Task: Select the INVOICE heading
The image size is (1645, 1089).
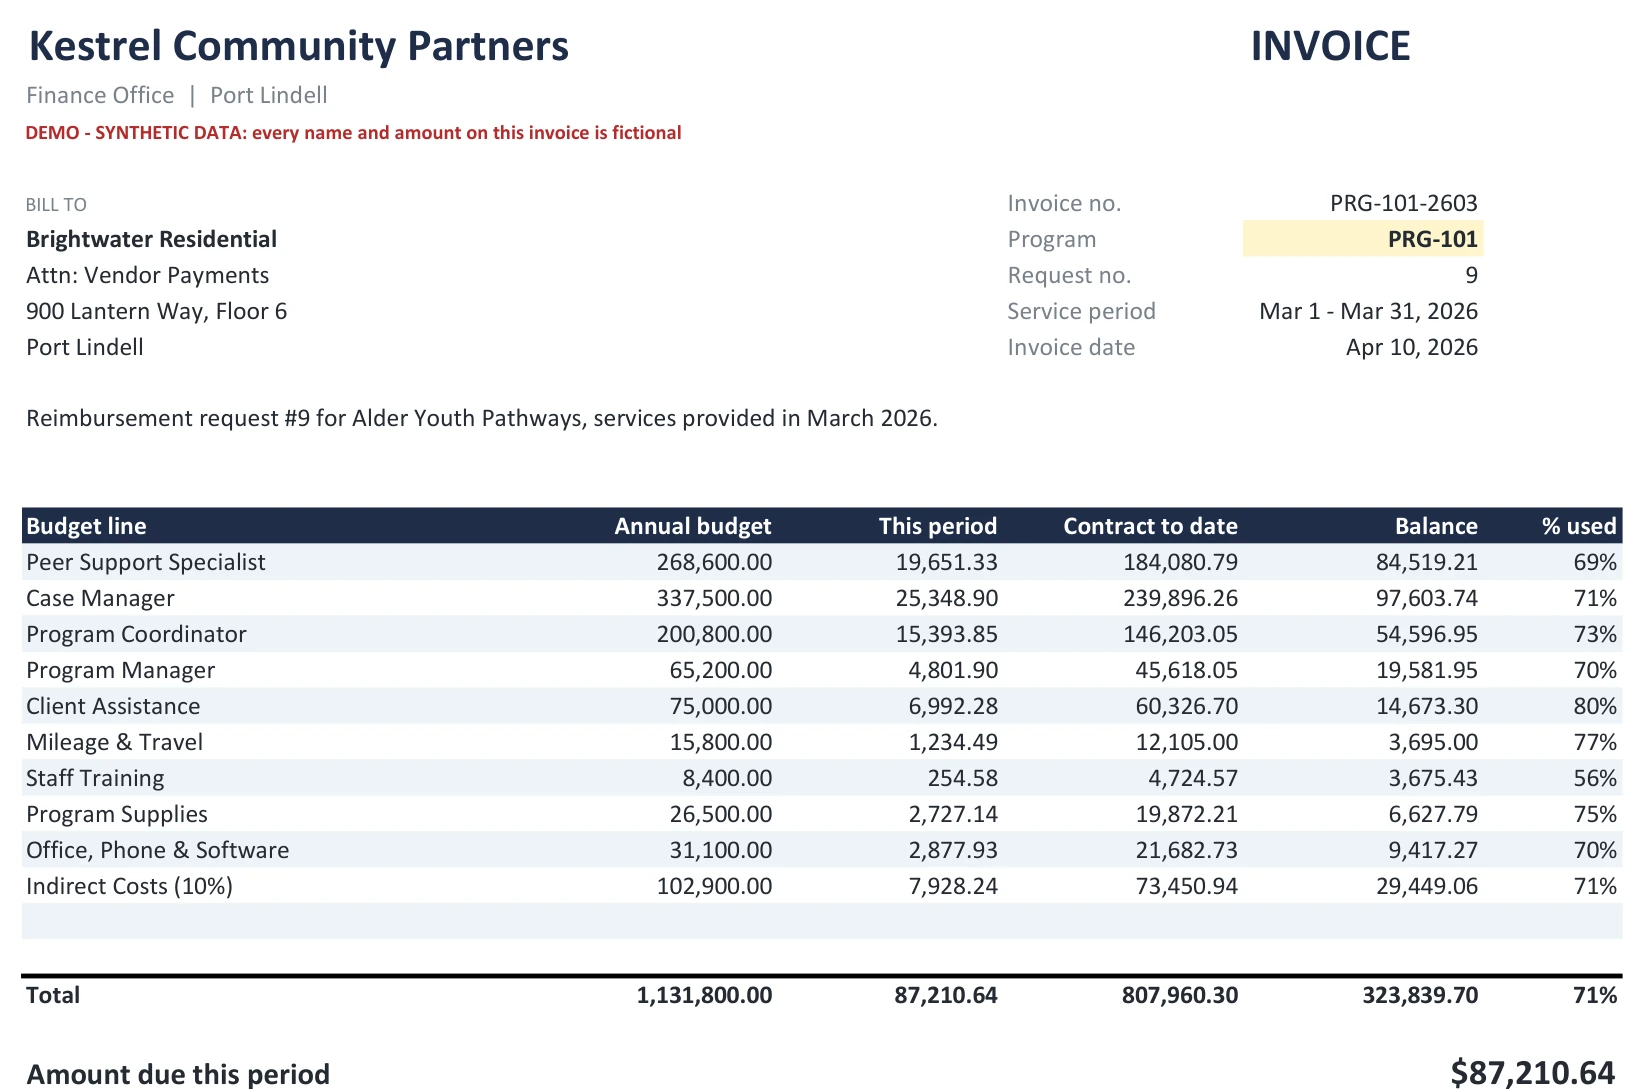Action: tap(1330, 47)
